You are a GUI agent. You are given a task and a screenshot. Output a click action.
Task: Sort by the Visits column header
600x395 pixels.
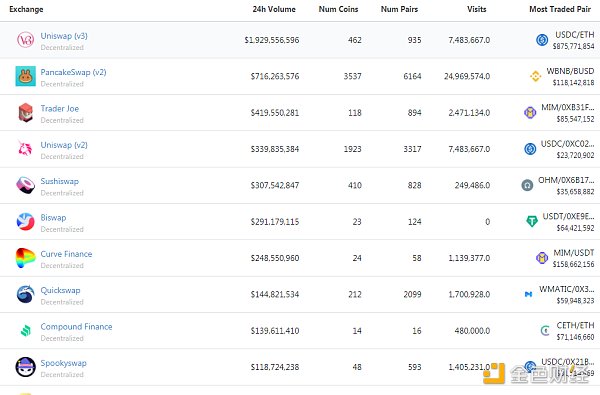tap(476, 9)
